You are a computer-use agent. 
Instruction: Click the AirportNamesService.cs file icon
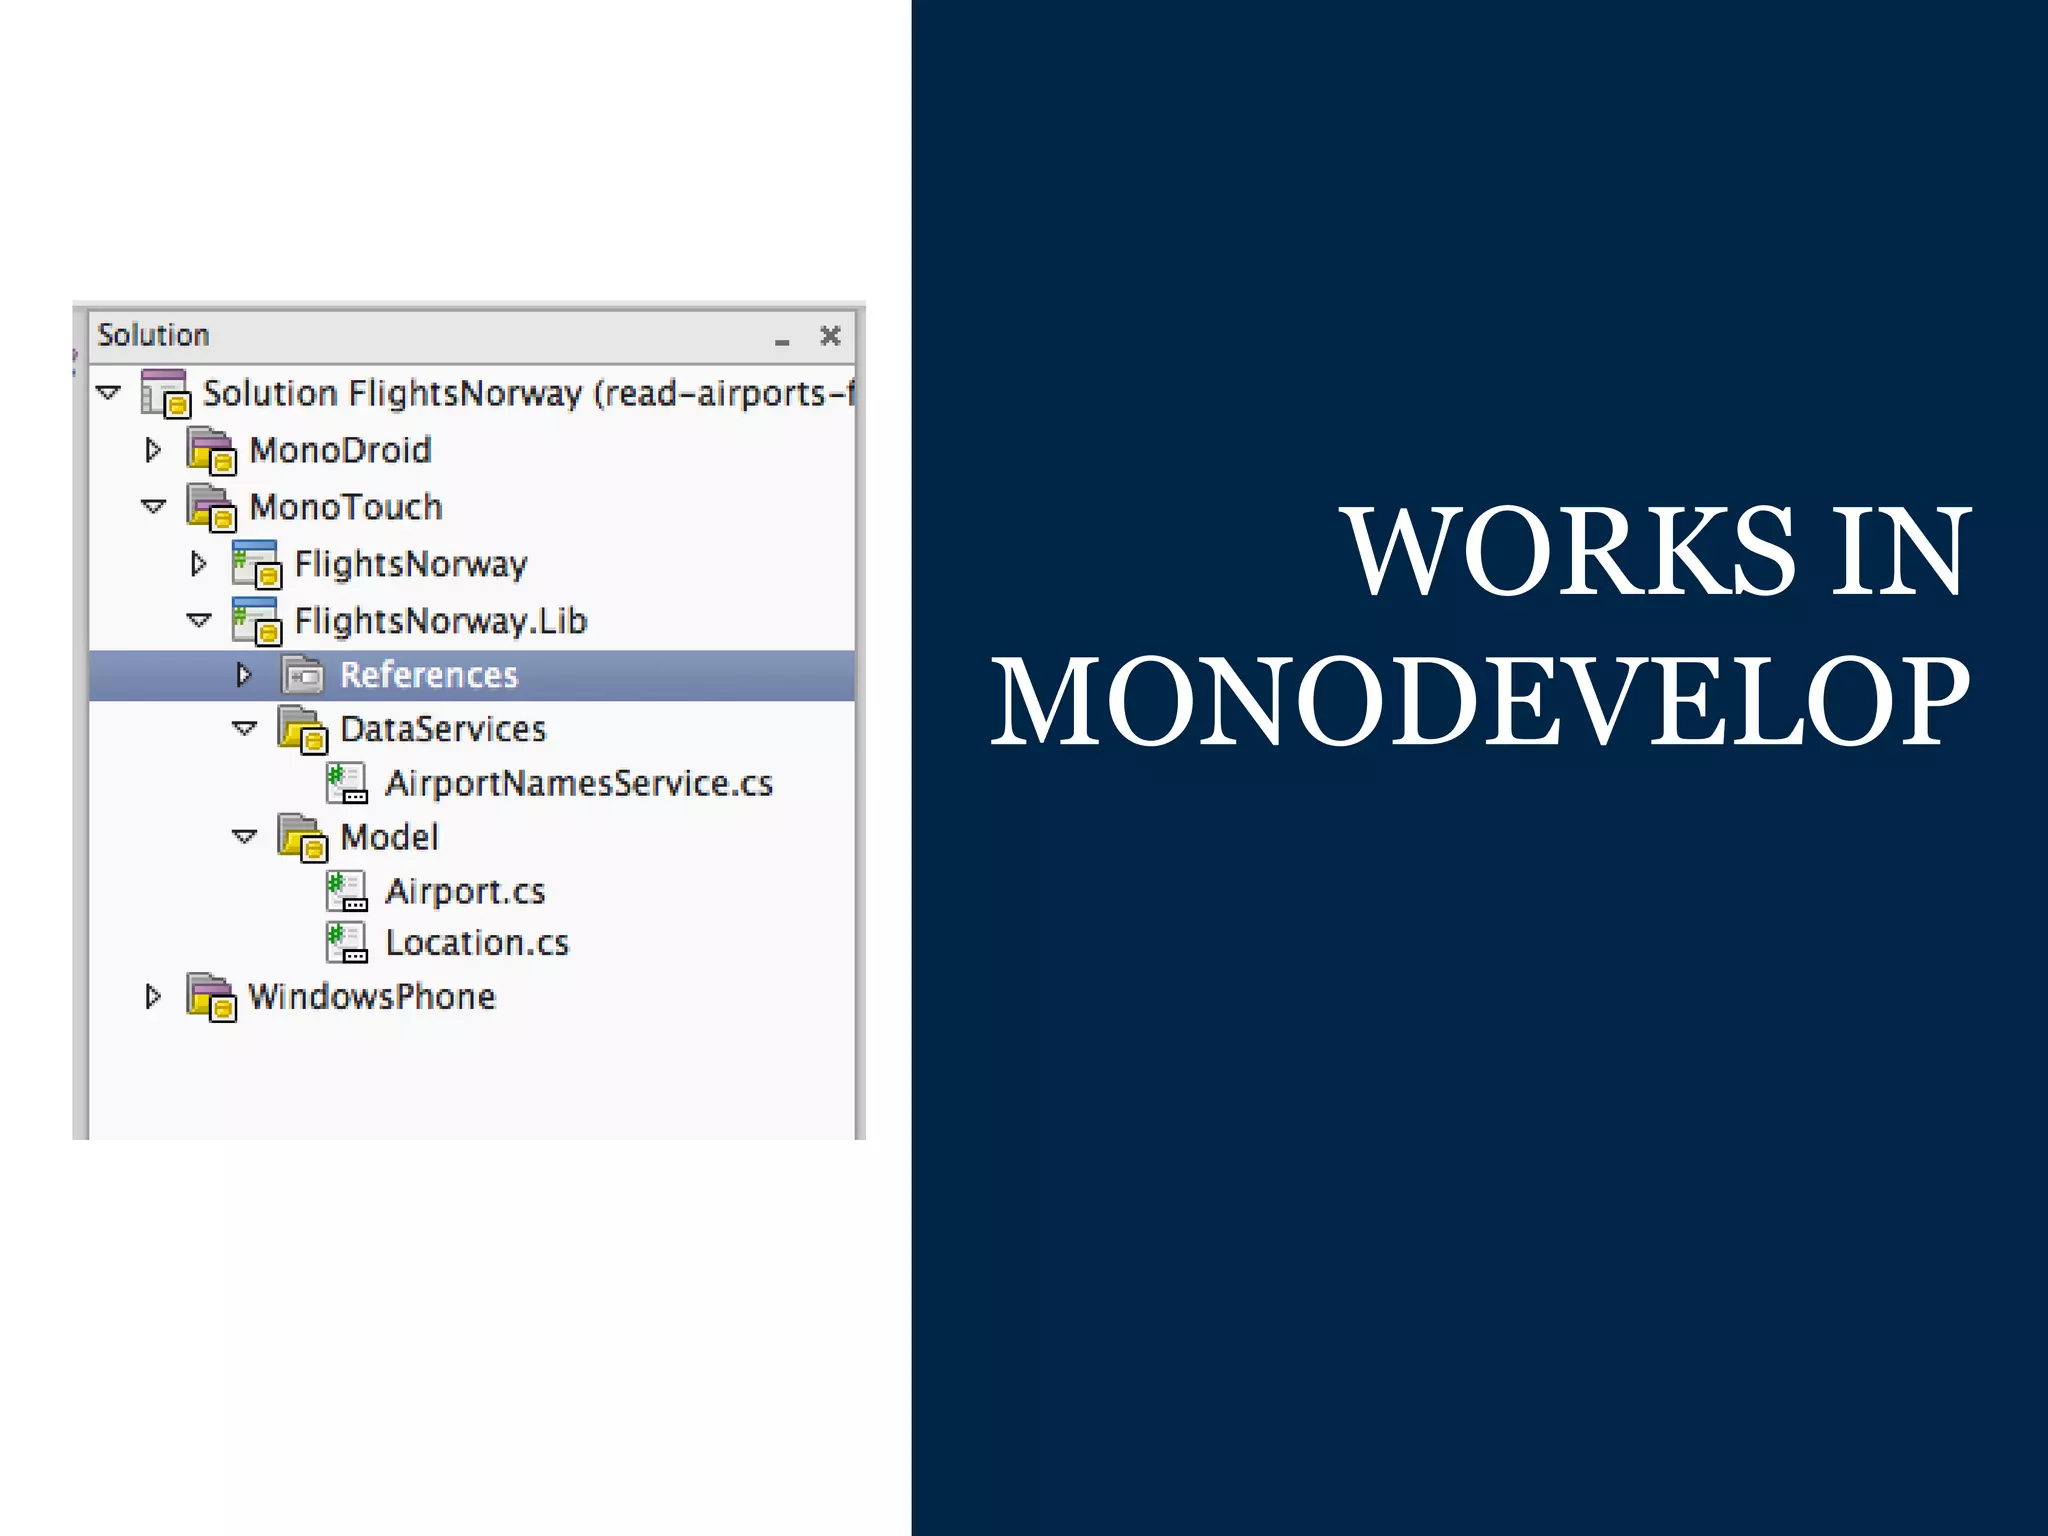(347, 783)
